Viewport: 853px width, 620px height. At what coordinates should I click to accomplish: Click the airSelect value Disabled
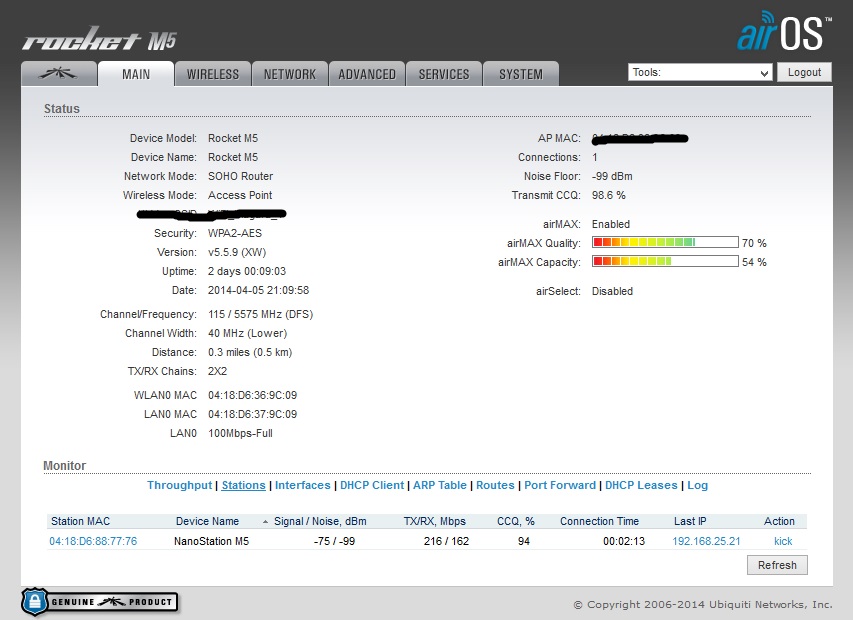click(x=613, y=291)
